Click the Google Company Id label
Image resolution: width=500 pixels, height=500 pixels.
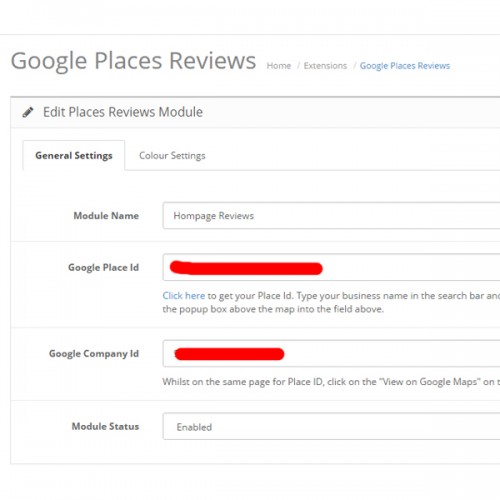pyautogui.click(x=94, y=354)
